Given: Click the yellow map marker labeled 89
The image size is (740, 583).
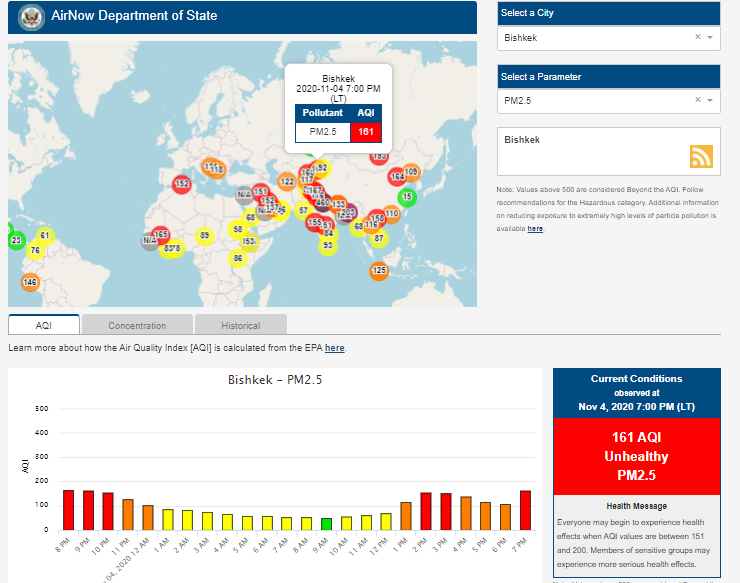Looking at the screenshot, I should tap(205, 236).
